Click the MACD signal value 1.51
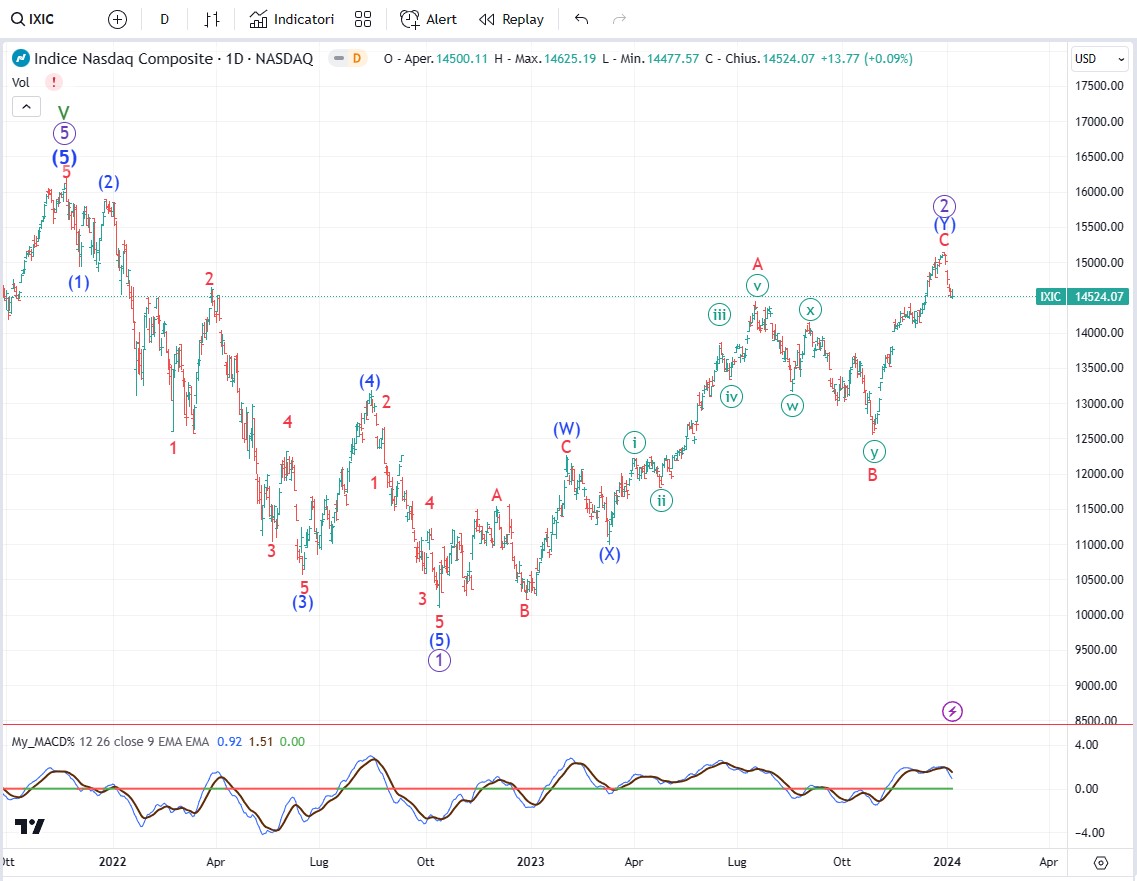The width and height of the screenshot is (1137, 881). (x=260, y=742)
